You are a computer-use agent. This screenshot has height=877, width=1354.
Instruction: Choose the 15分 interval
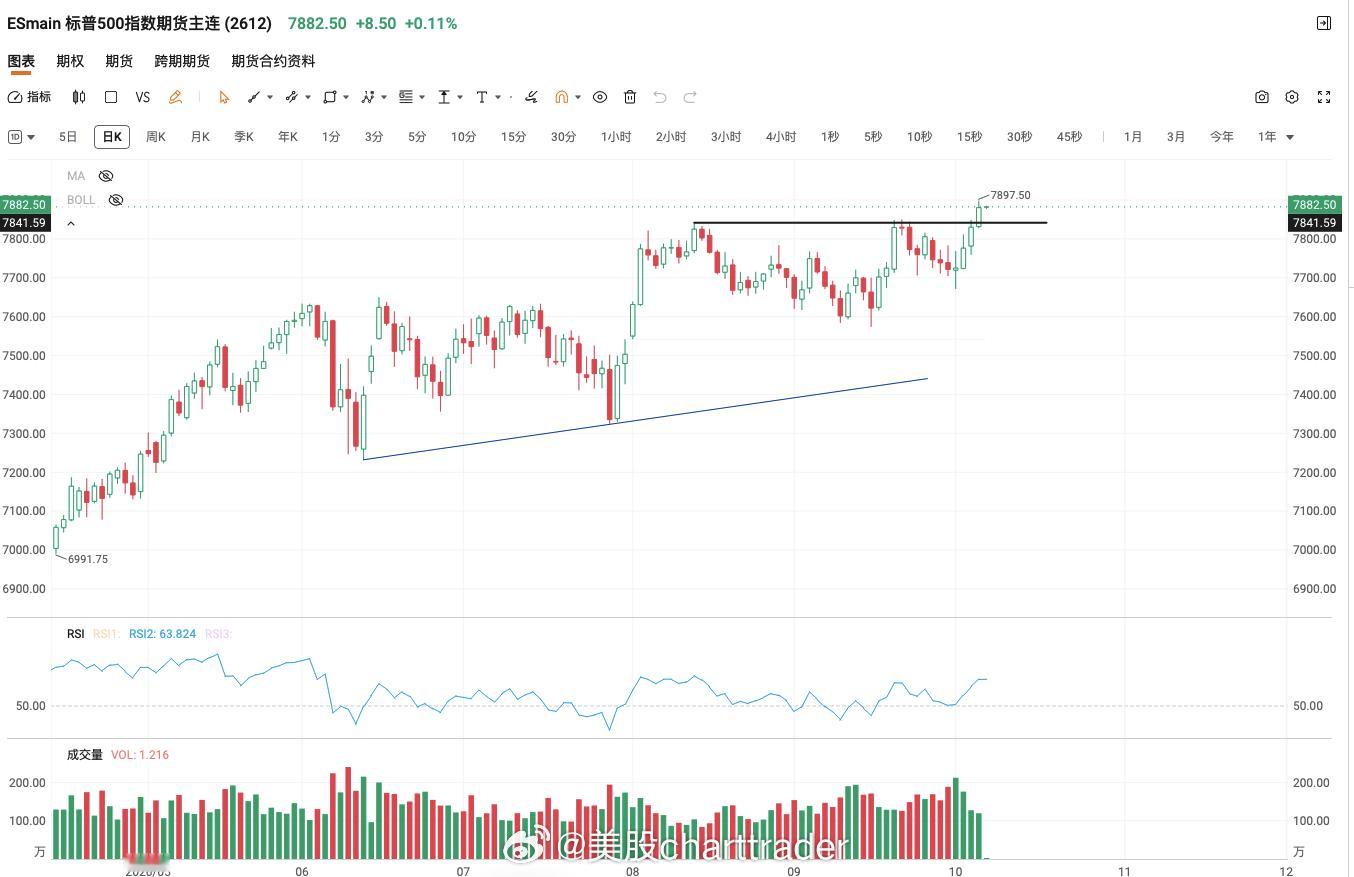click(513, 137)
